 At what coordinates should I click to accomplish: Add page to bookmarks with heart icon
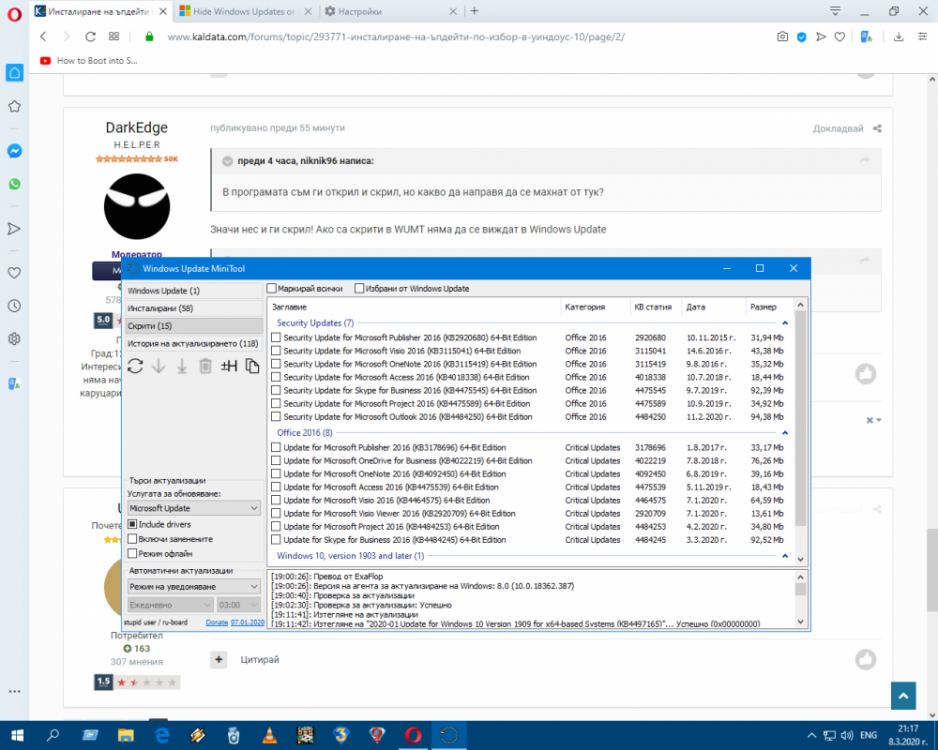click(840, 37)
